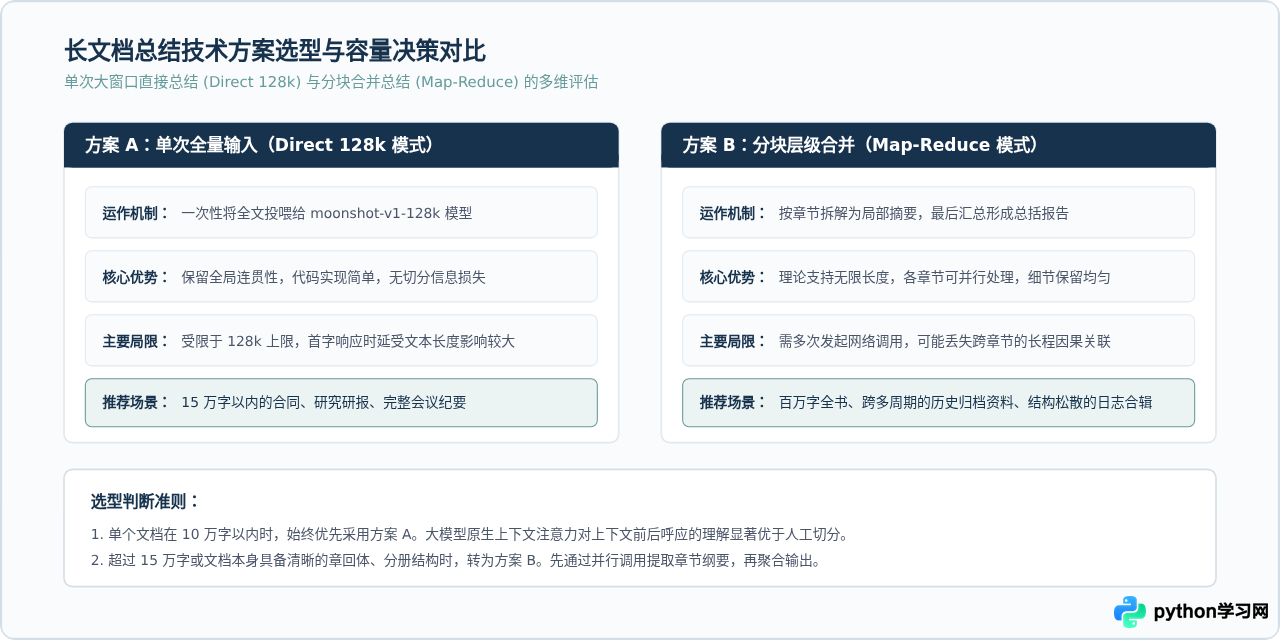Image resolution: width=1280 pixels, height=640 pixels.
Task: Click the subtitle mentioning Direct 128k and Map-Reduce
Action: (x=331, y=82)
